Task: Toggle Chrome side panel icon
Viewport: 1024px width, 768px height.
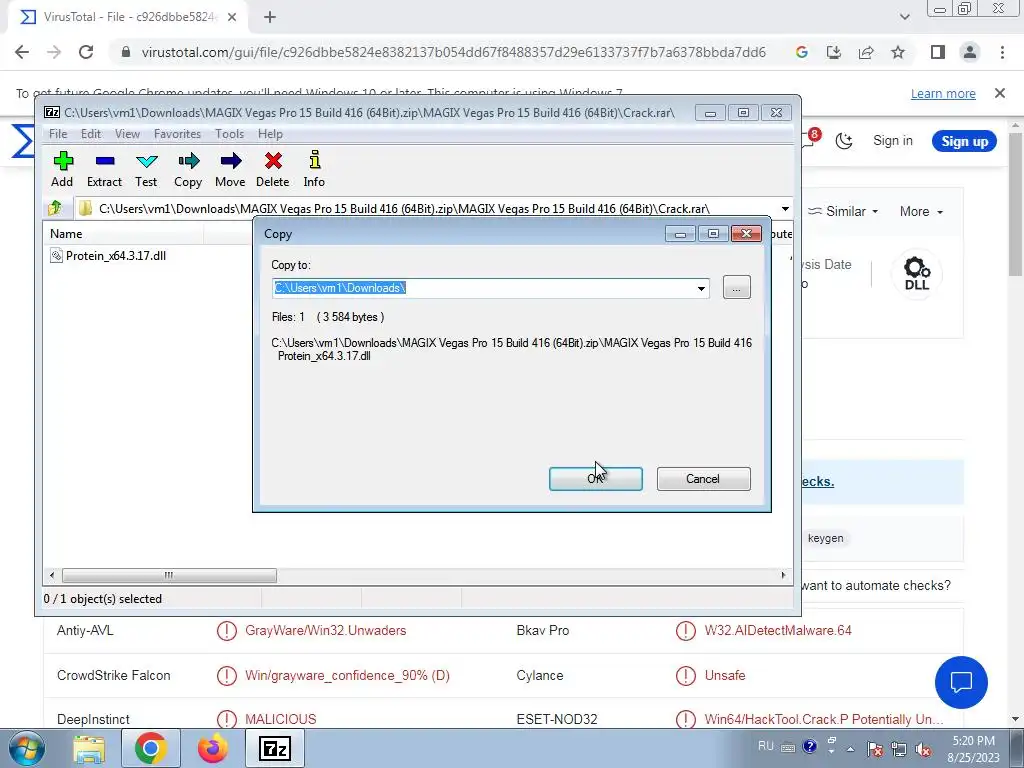Action: pyautogui.click(x=938, y=52)
